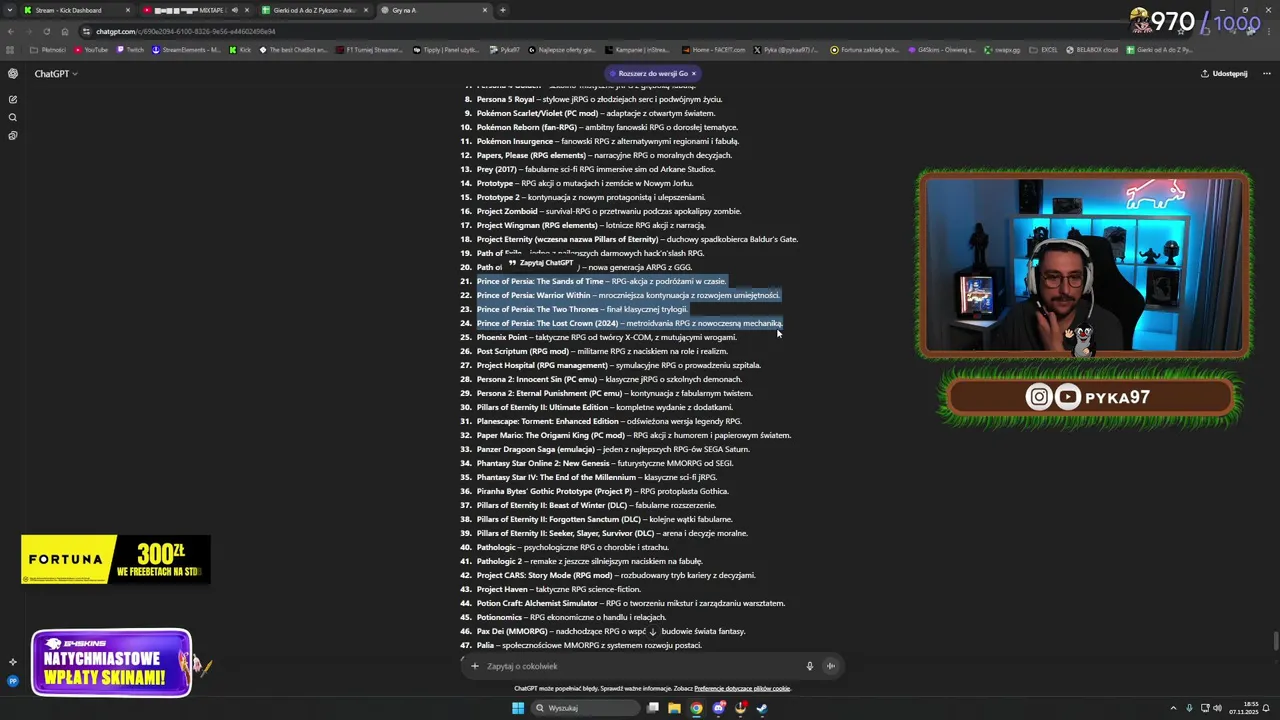Open the EXCEL bookmark folder
1280x720 pixels.
point(1043,49)
